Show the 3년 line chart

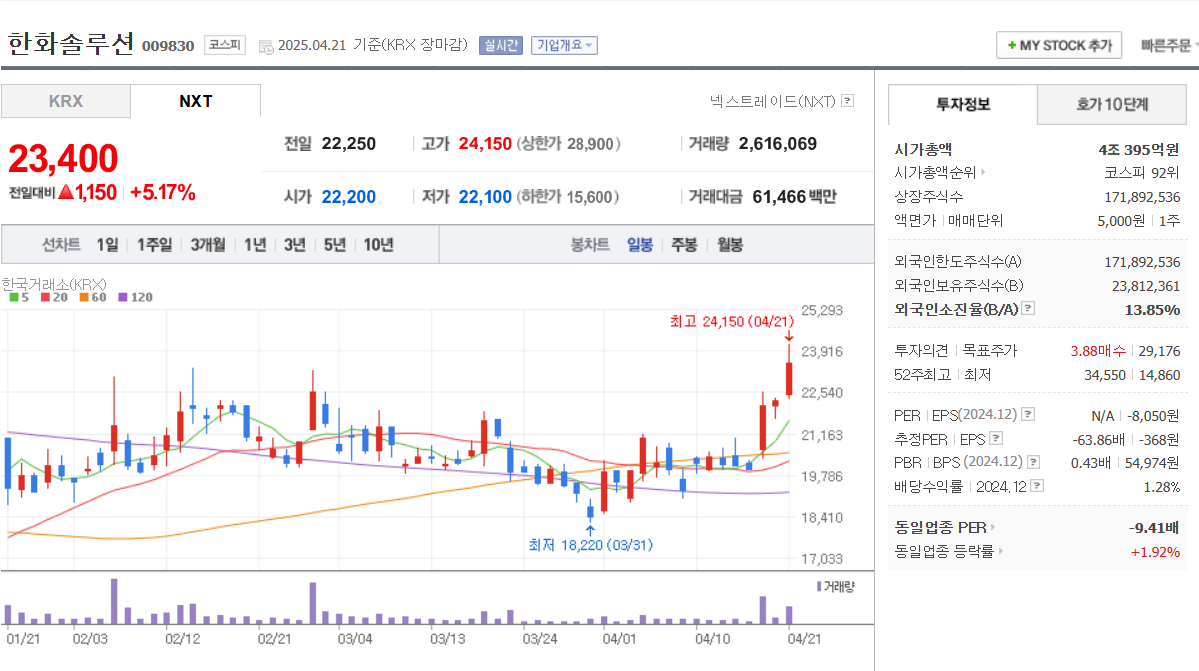[294, 245]
